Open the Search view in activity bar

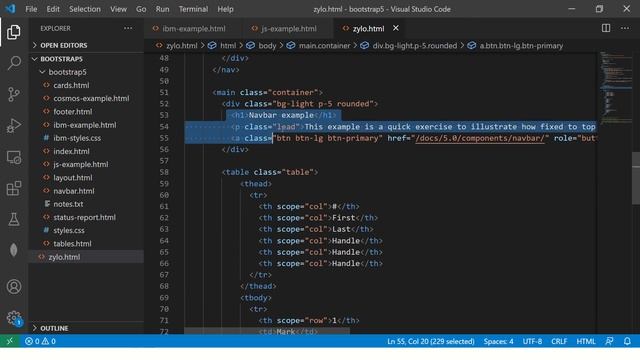(13, 63)
